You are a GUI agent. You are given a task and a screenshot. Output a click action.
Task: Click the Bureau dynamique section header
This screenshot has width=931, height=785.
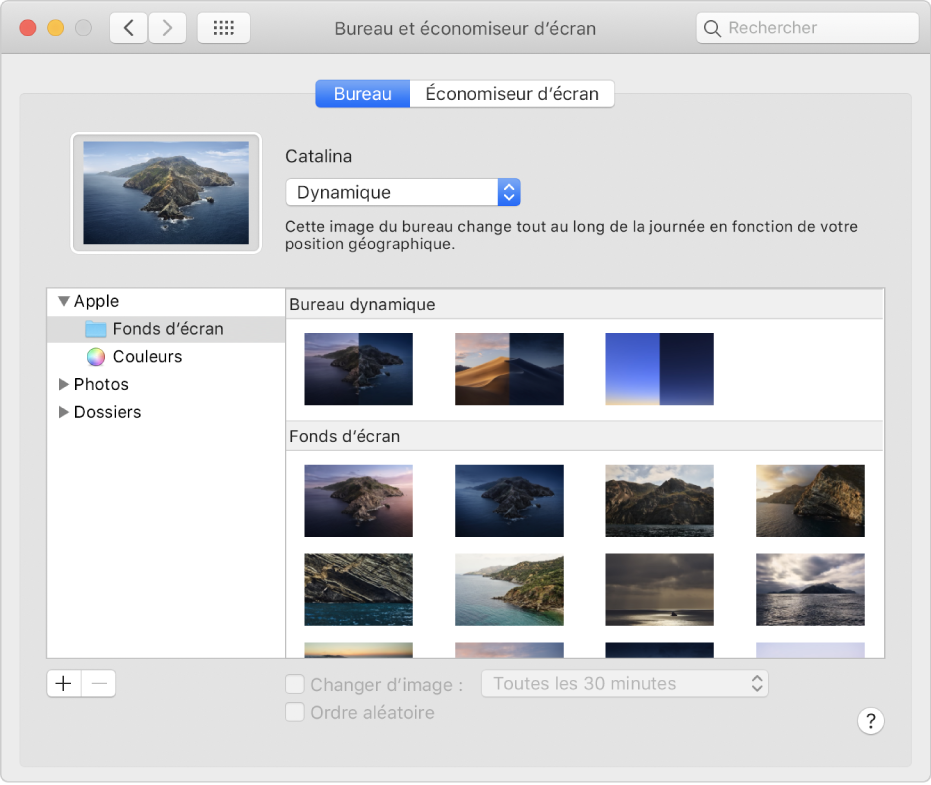584,304
